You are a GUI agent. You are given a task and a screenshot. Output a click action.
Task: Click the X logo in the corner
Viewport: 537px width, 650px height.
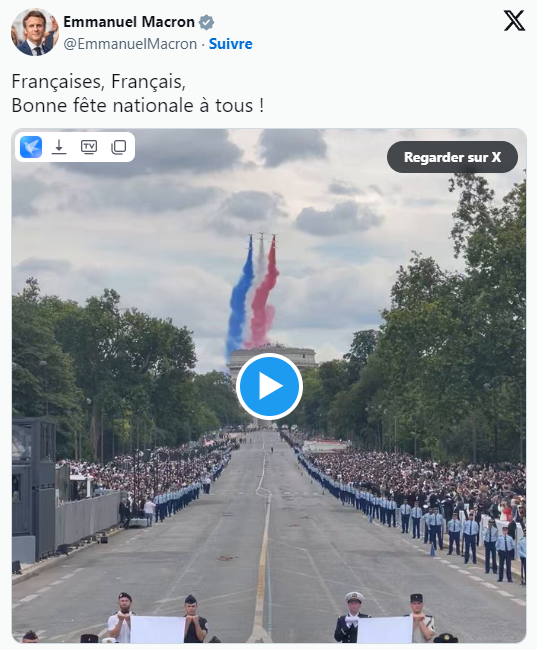pos(514,21)
